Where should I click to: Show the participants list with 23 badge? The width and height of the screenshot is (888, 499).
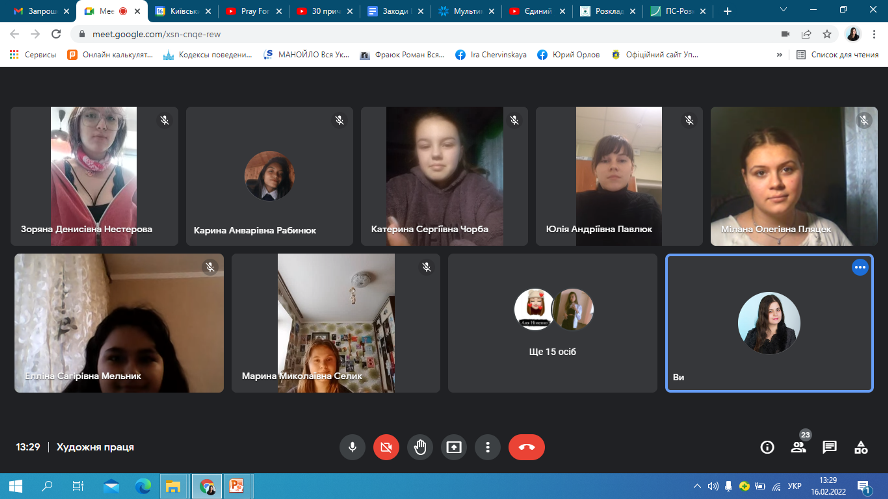pos(799,447)
